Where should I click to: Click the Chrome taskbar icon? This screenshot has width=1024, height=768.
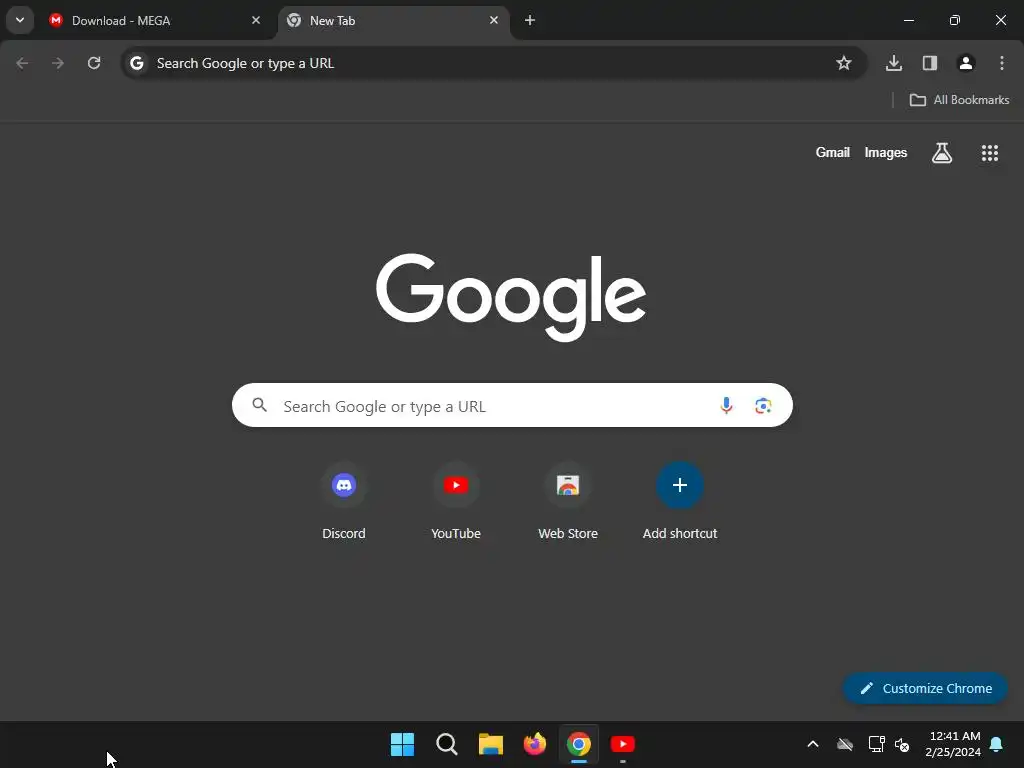(x=579, y=744)
